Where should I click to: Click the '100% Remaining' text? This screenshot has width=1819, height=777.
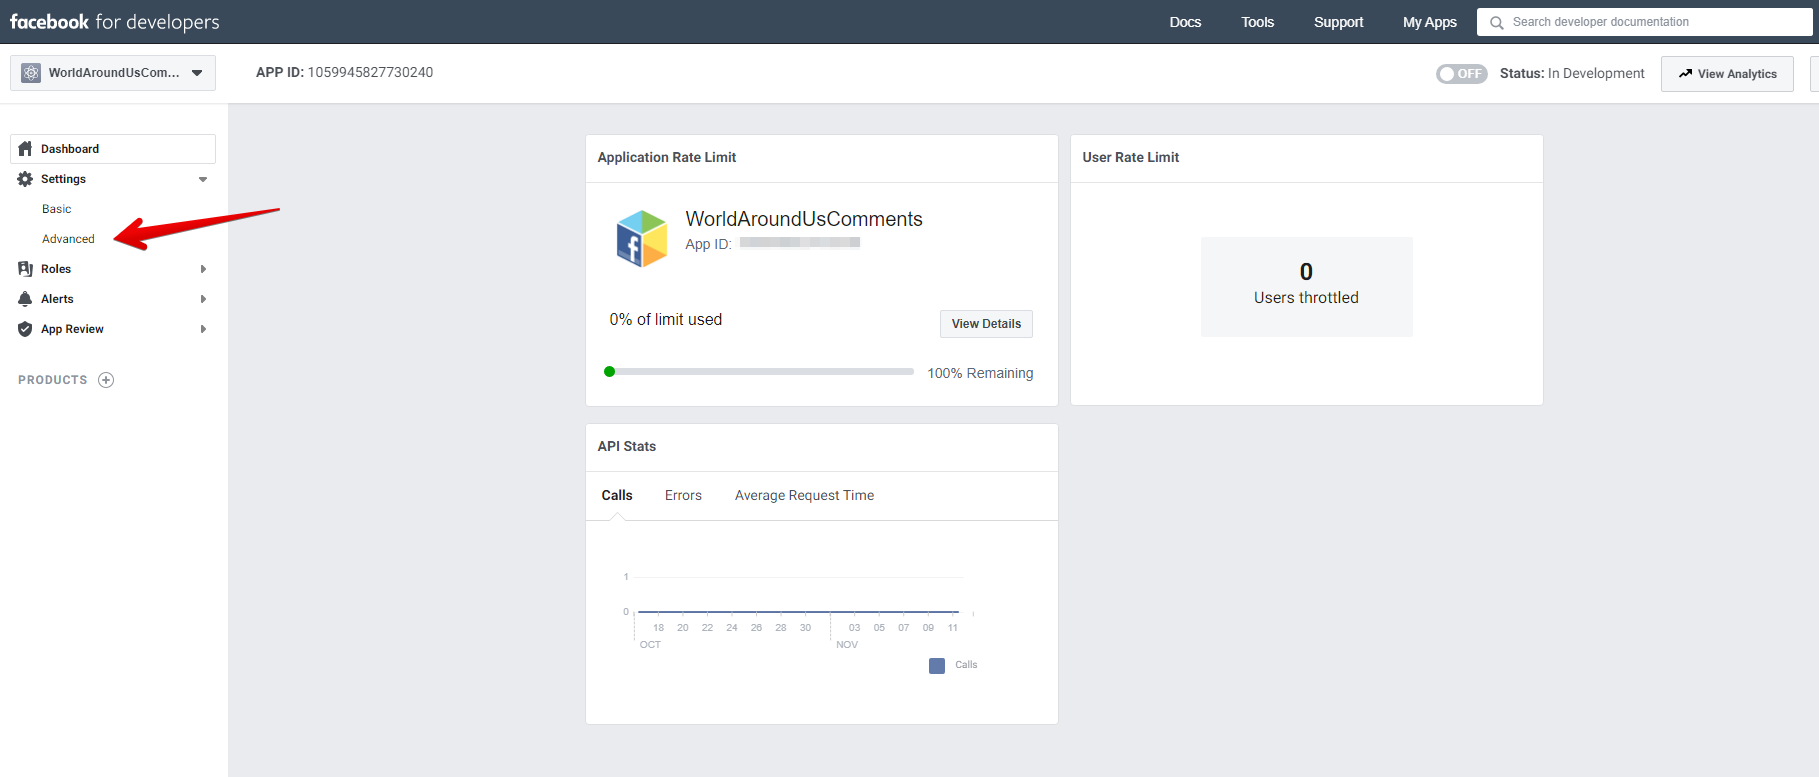980,373
